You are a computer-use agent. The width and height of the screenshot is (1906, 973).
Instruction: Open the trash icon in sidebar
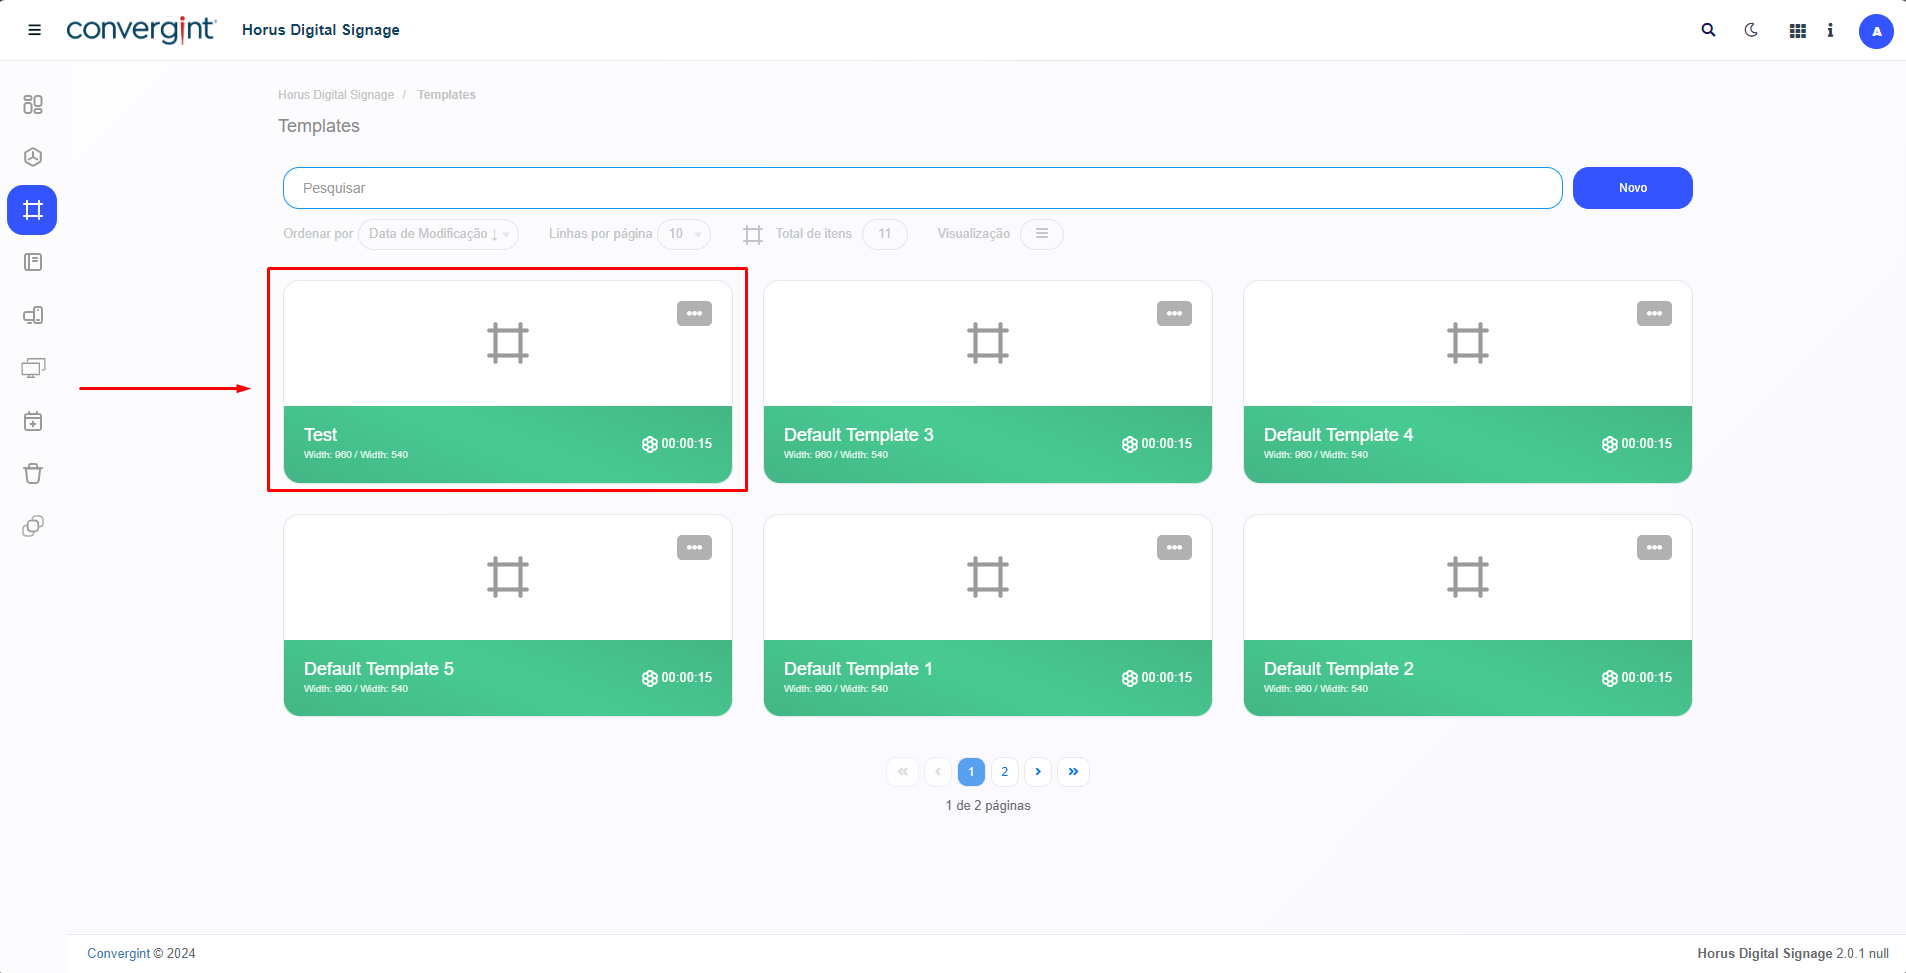(33, 474)
